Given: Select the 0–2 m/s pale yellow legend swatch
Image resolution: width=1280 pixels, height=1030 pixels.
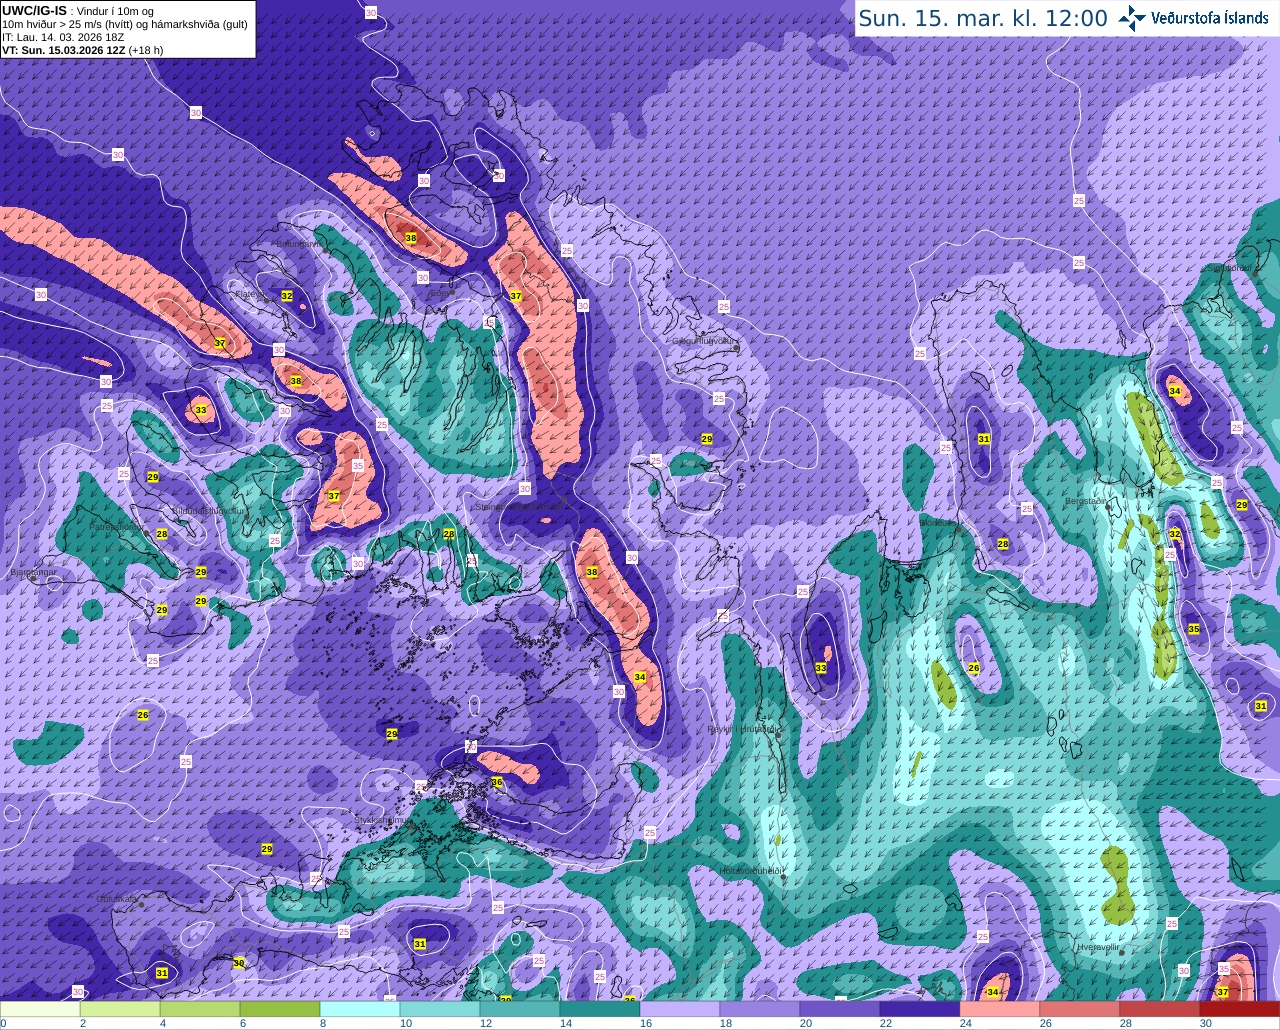Looking at the screenshot, I should click(40, 1009).
